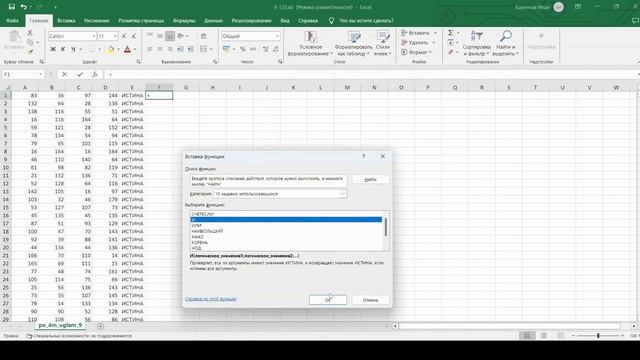
Task: Toggle Underline (Ч) formatting
Action: (73, 49)
